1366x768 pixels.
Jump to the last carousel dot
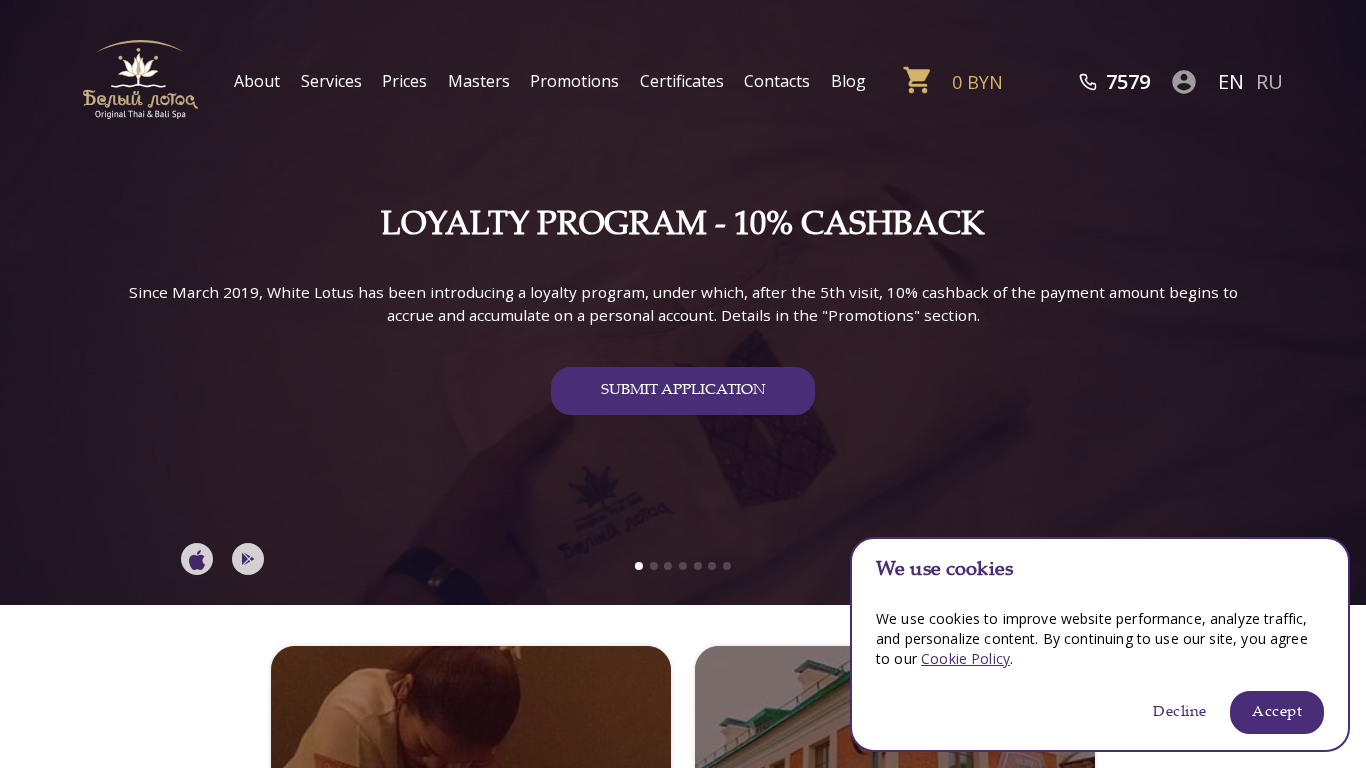coord(727,566)
